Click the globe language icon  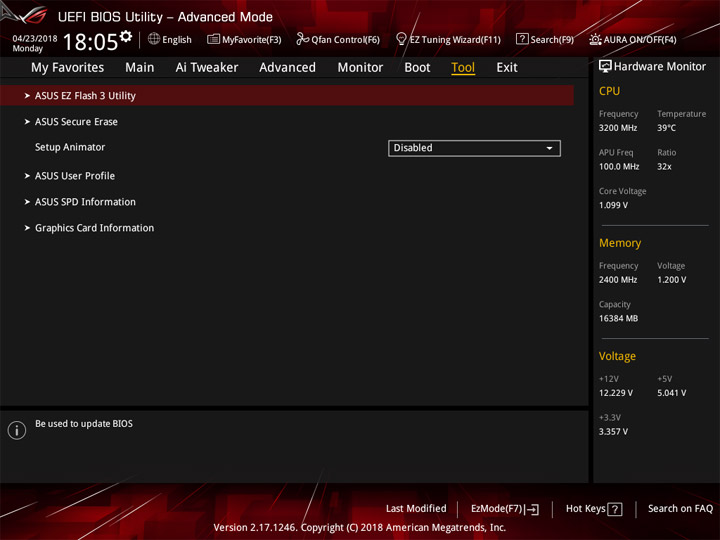(154, 39)
